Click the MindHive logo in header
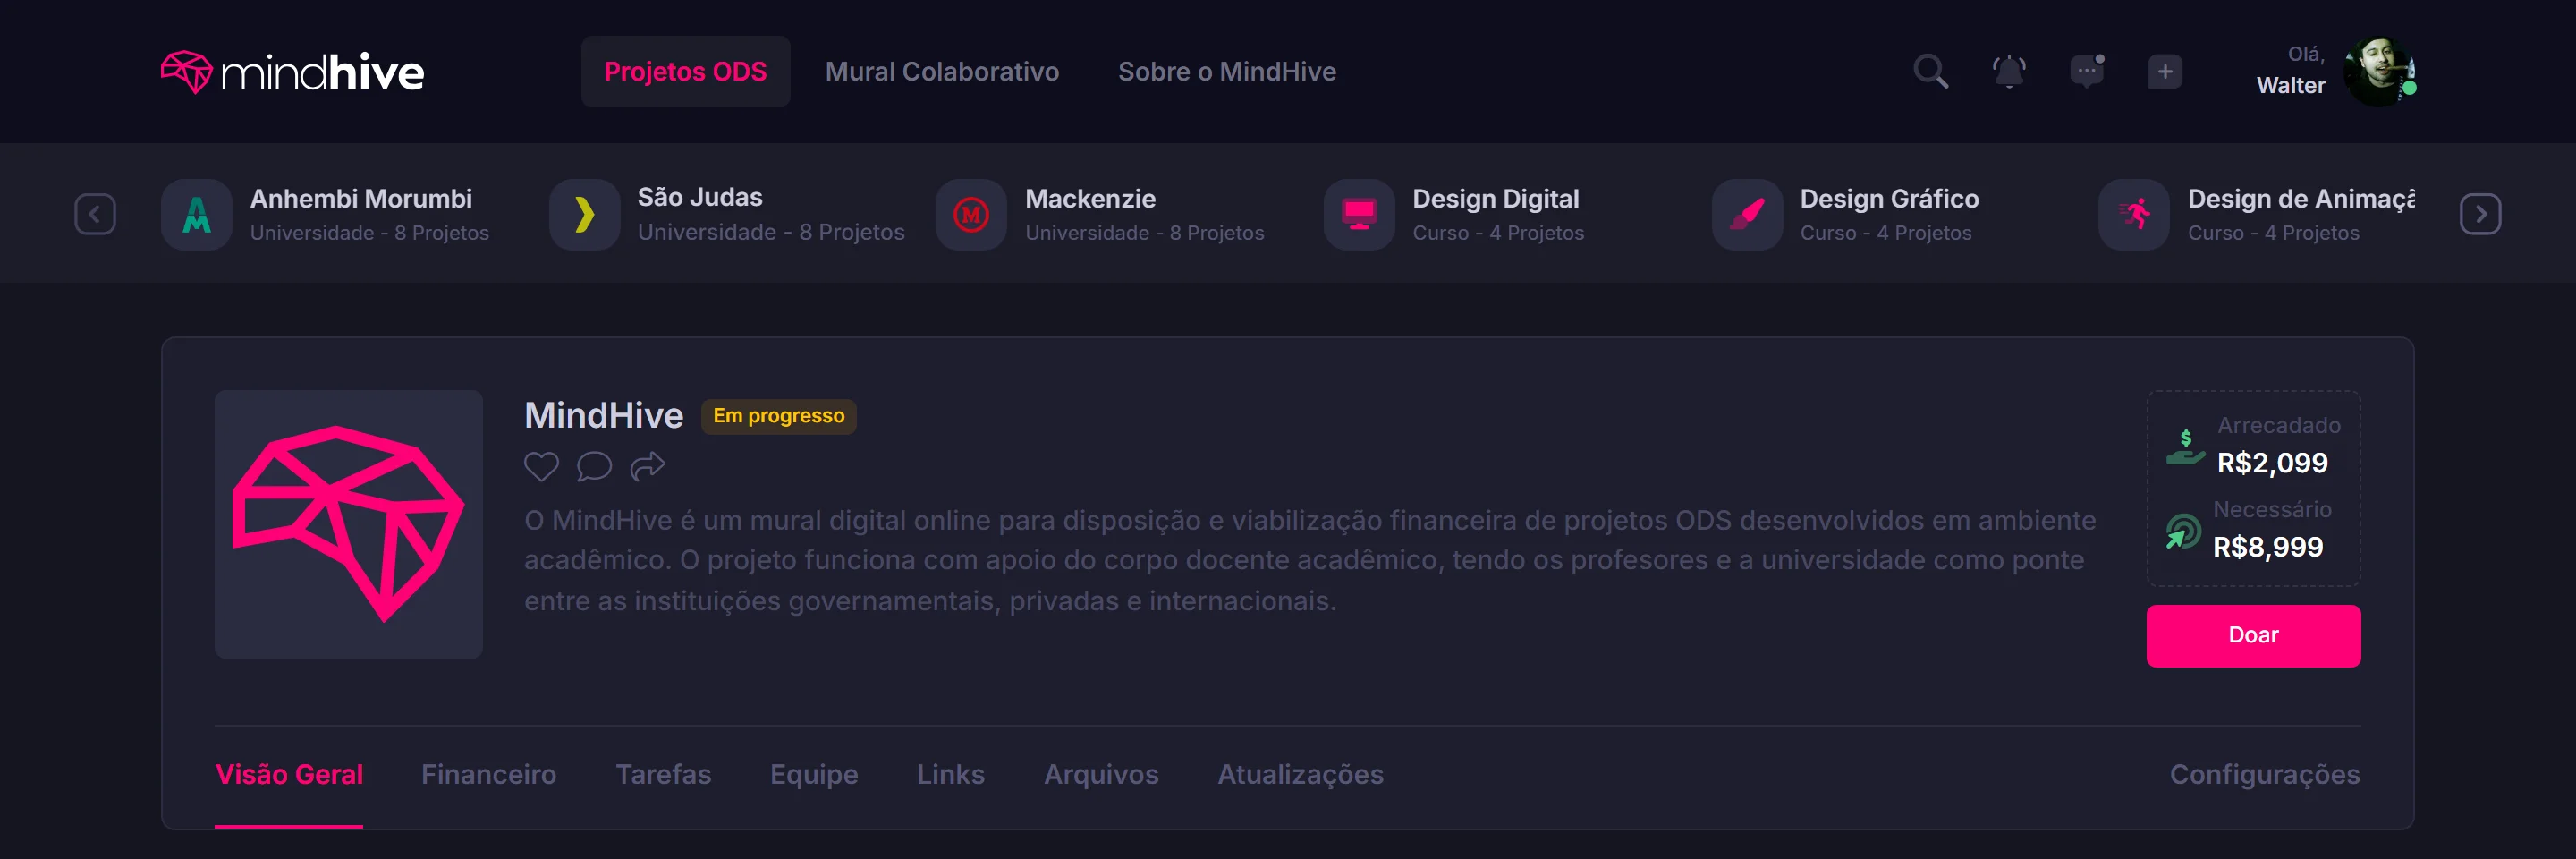The image size is (2576, 859). (292, 72)
